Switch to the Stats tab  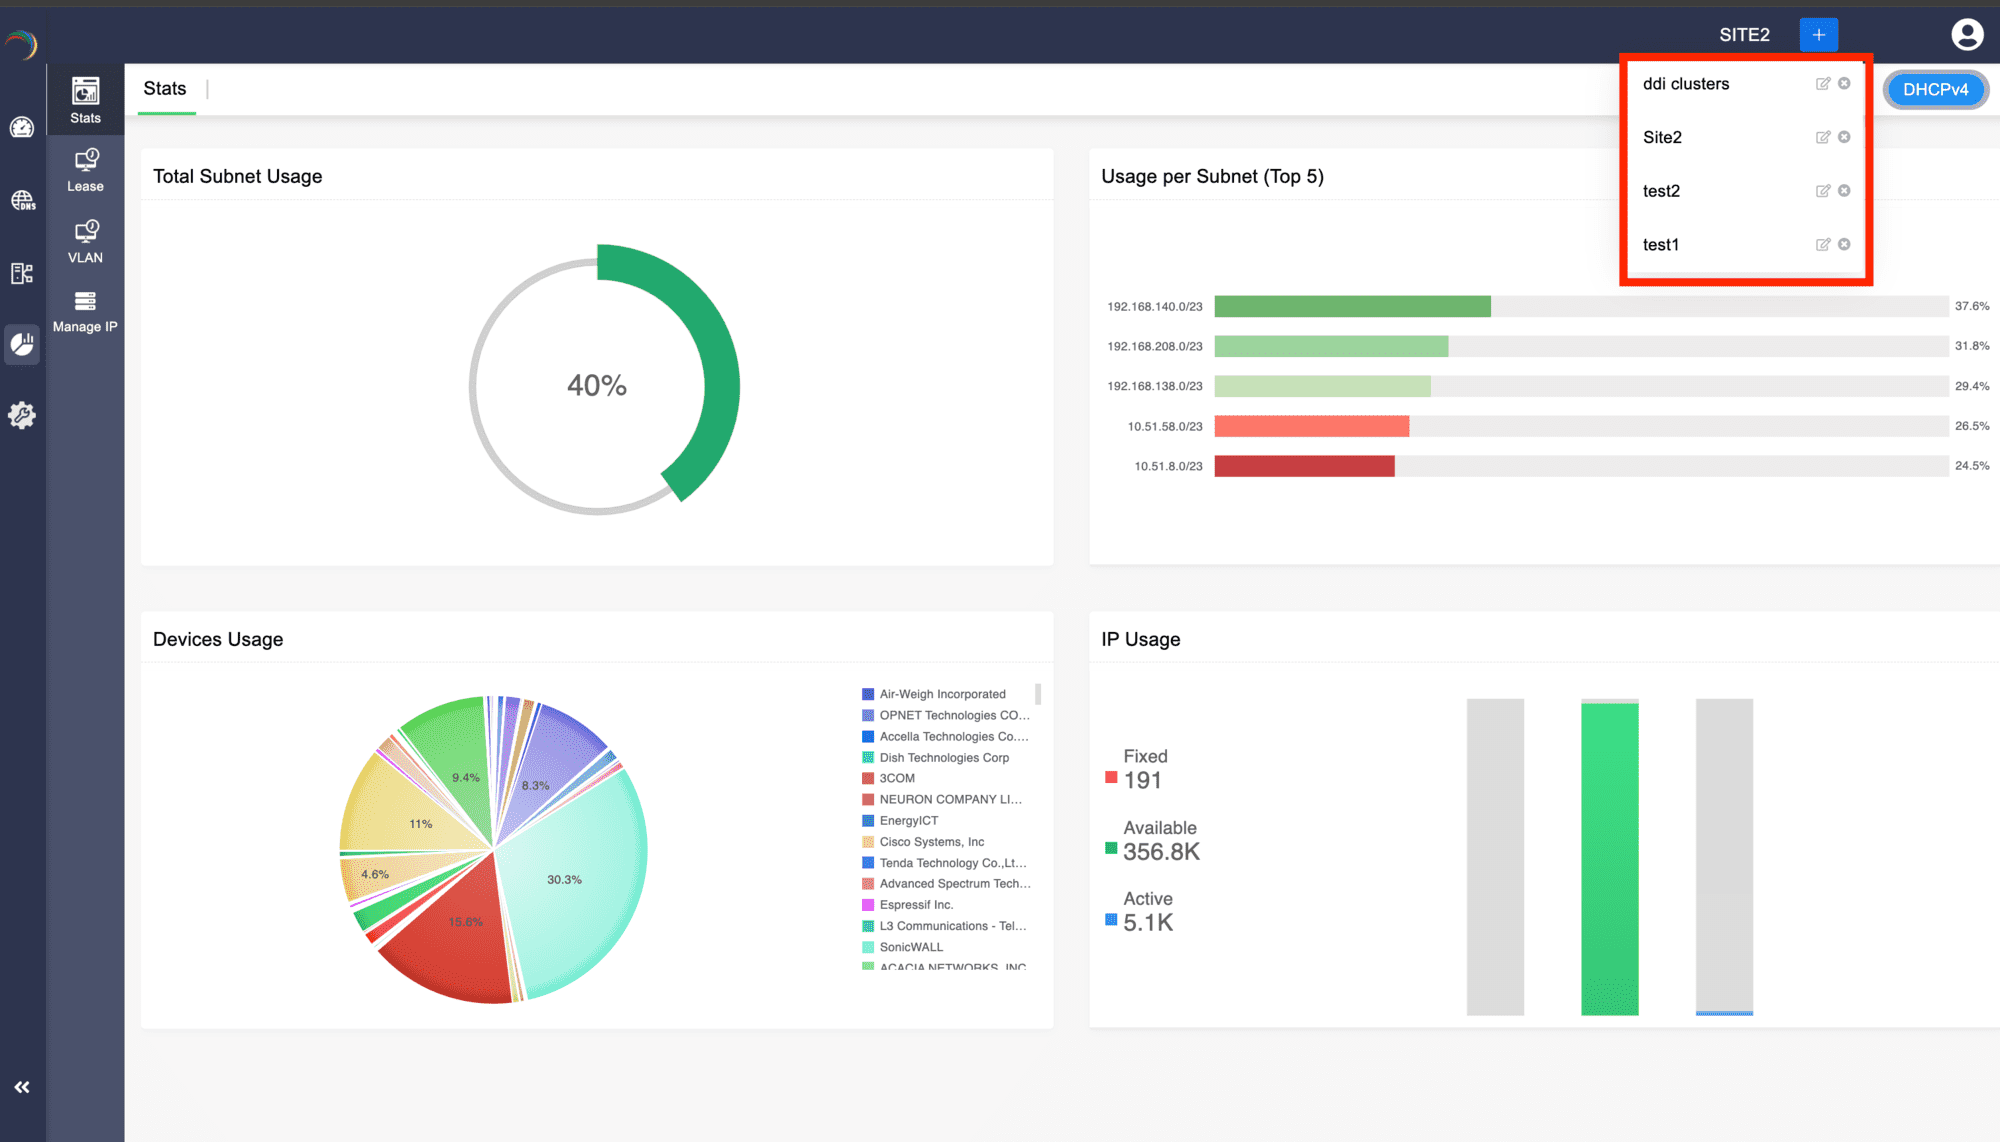pyautogui.click(x=165, y=89)
